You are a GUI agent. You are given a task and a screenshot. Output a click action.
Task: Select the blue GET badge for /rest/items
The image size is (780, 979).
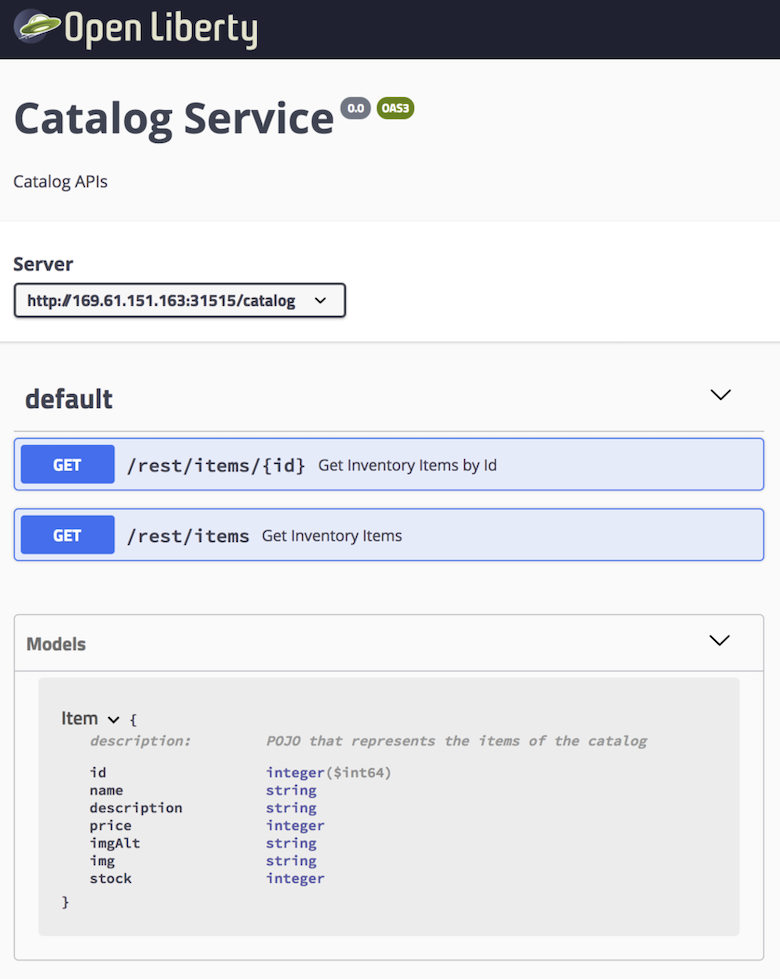[66, 535]
